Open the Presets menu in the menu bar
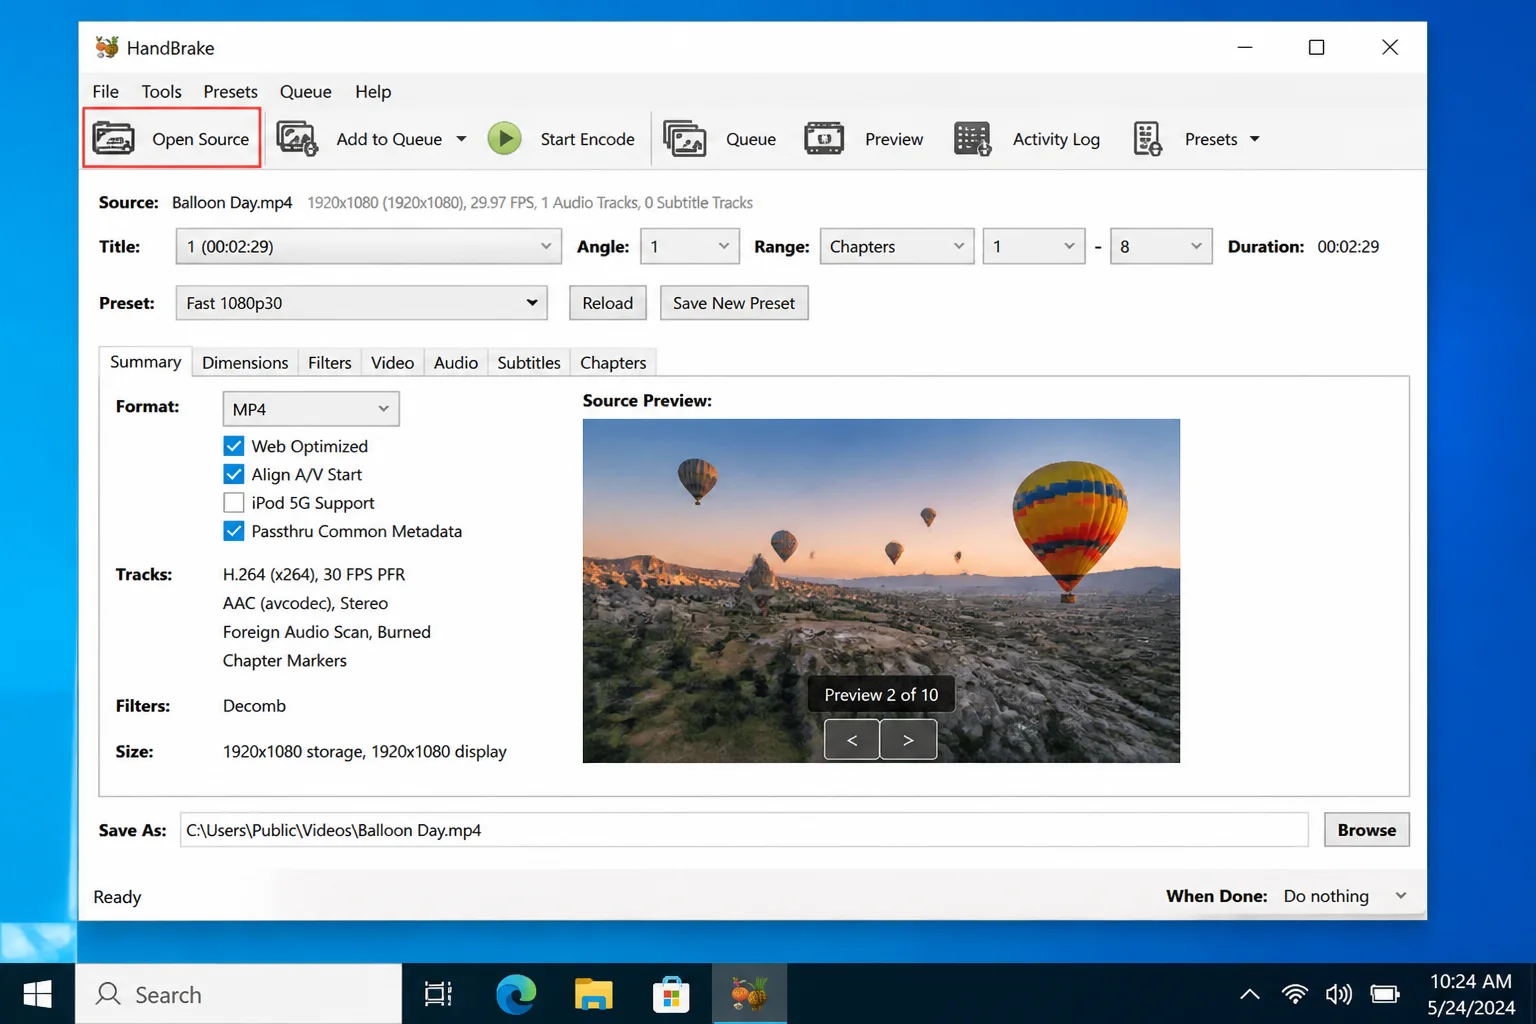Viewport: 1536px width, 1024px height. tap(230, 91)
